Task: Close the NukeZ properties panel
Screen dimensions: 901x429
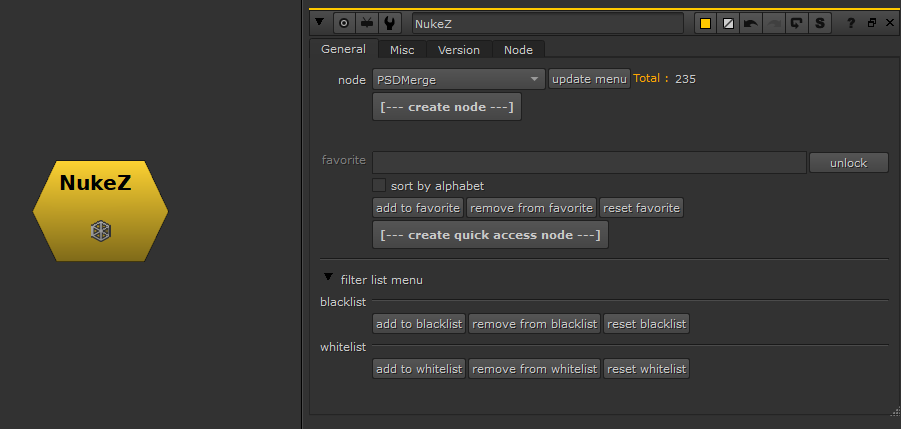Action: click(890, 23)
